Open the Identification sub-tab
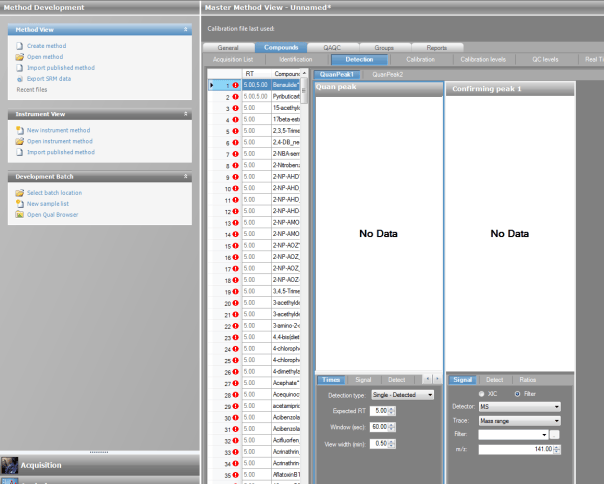Image resolution: width=604 pixels, height=484 pixels. pos(296,59)
